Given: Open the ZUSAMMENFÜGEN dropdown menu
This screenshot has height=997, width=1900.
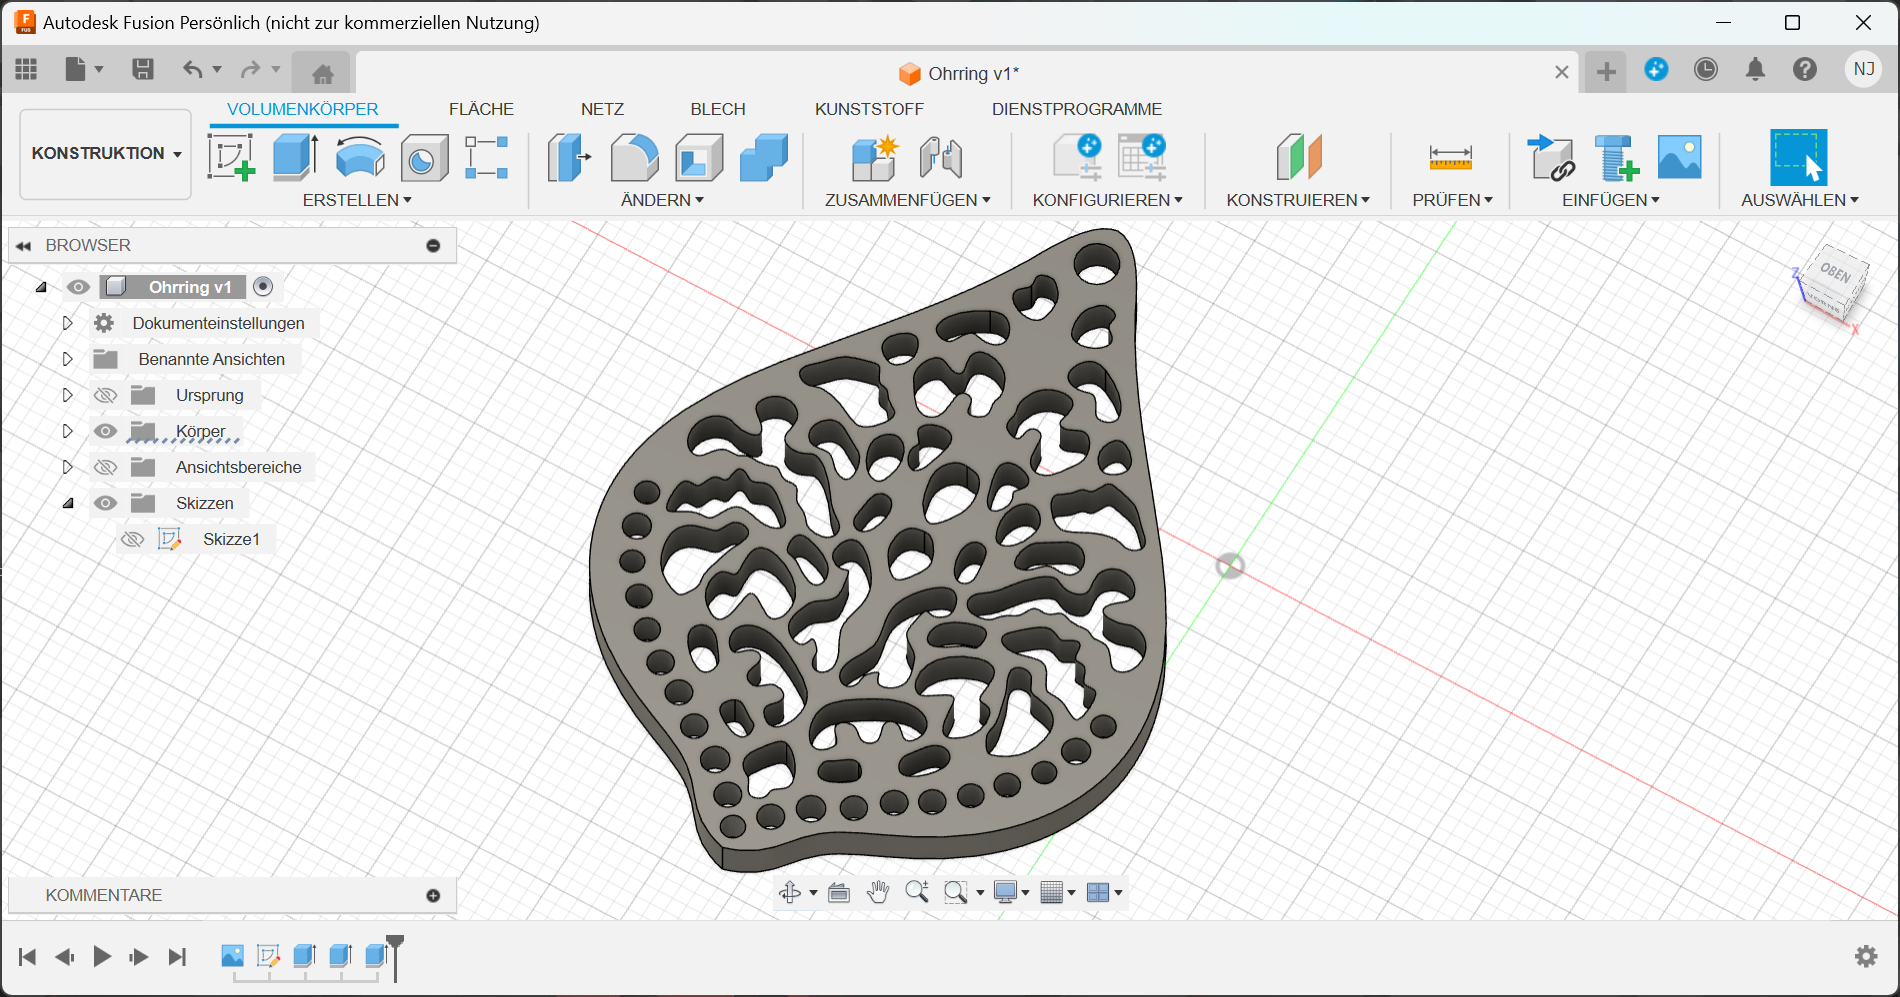Looking at the screenshot, I should (x=908, y=200).
